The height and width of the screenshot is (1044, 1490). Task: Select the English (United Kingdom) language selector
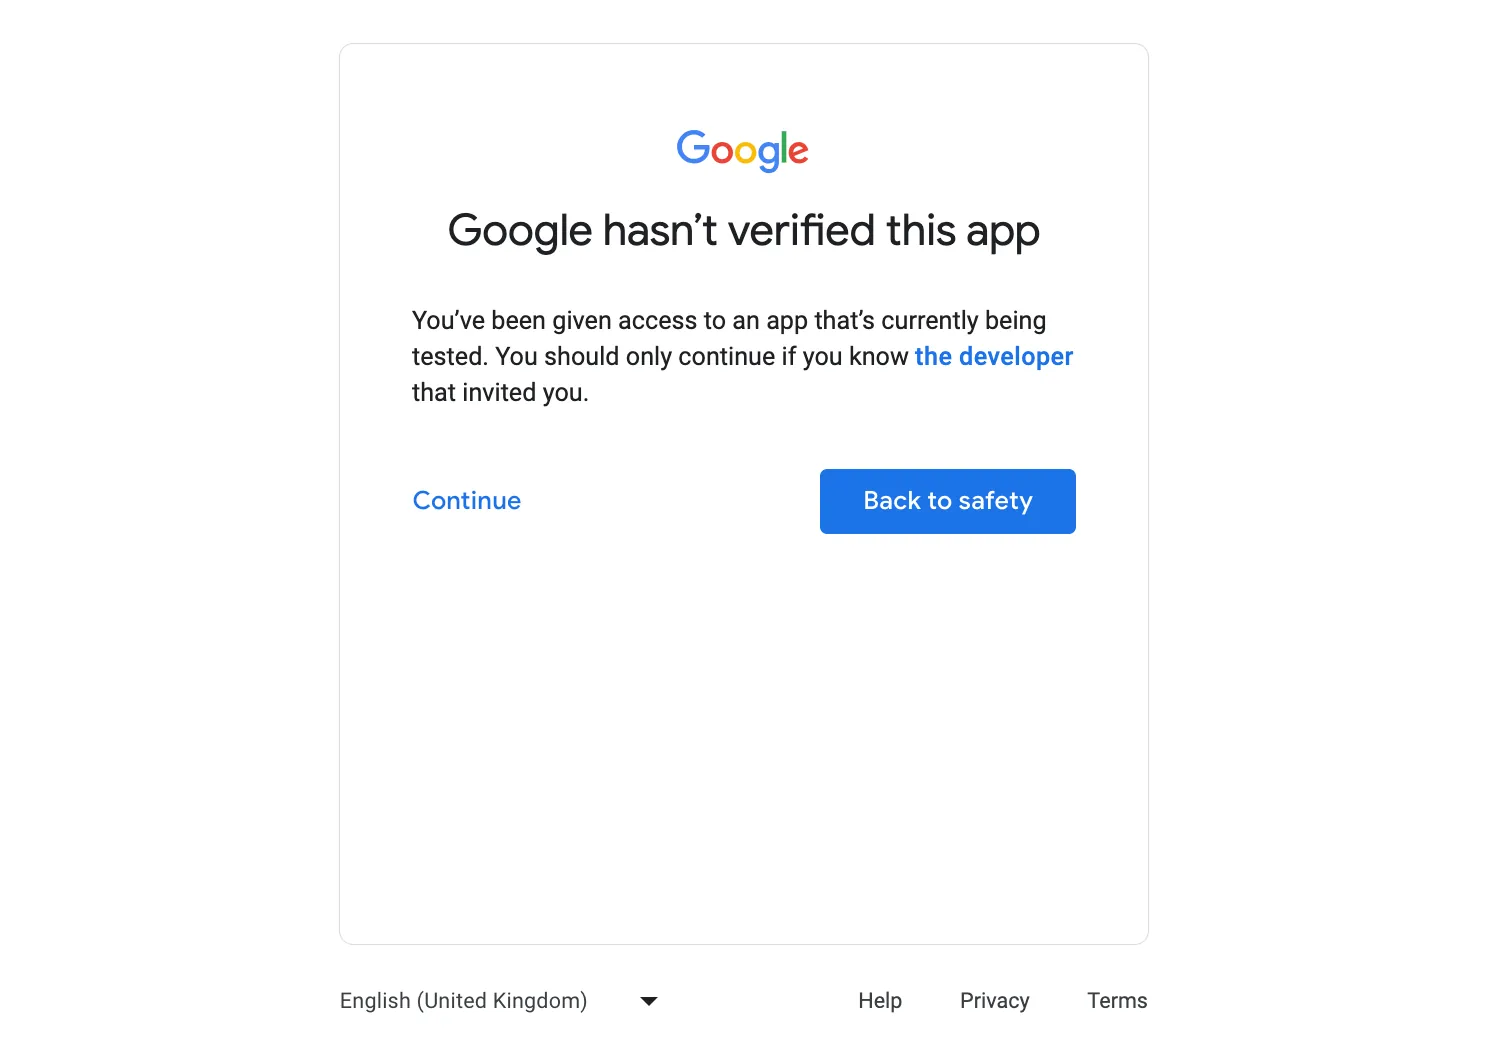coord(499,1001)
